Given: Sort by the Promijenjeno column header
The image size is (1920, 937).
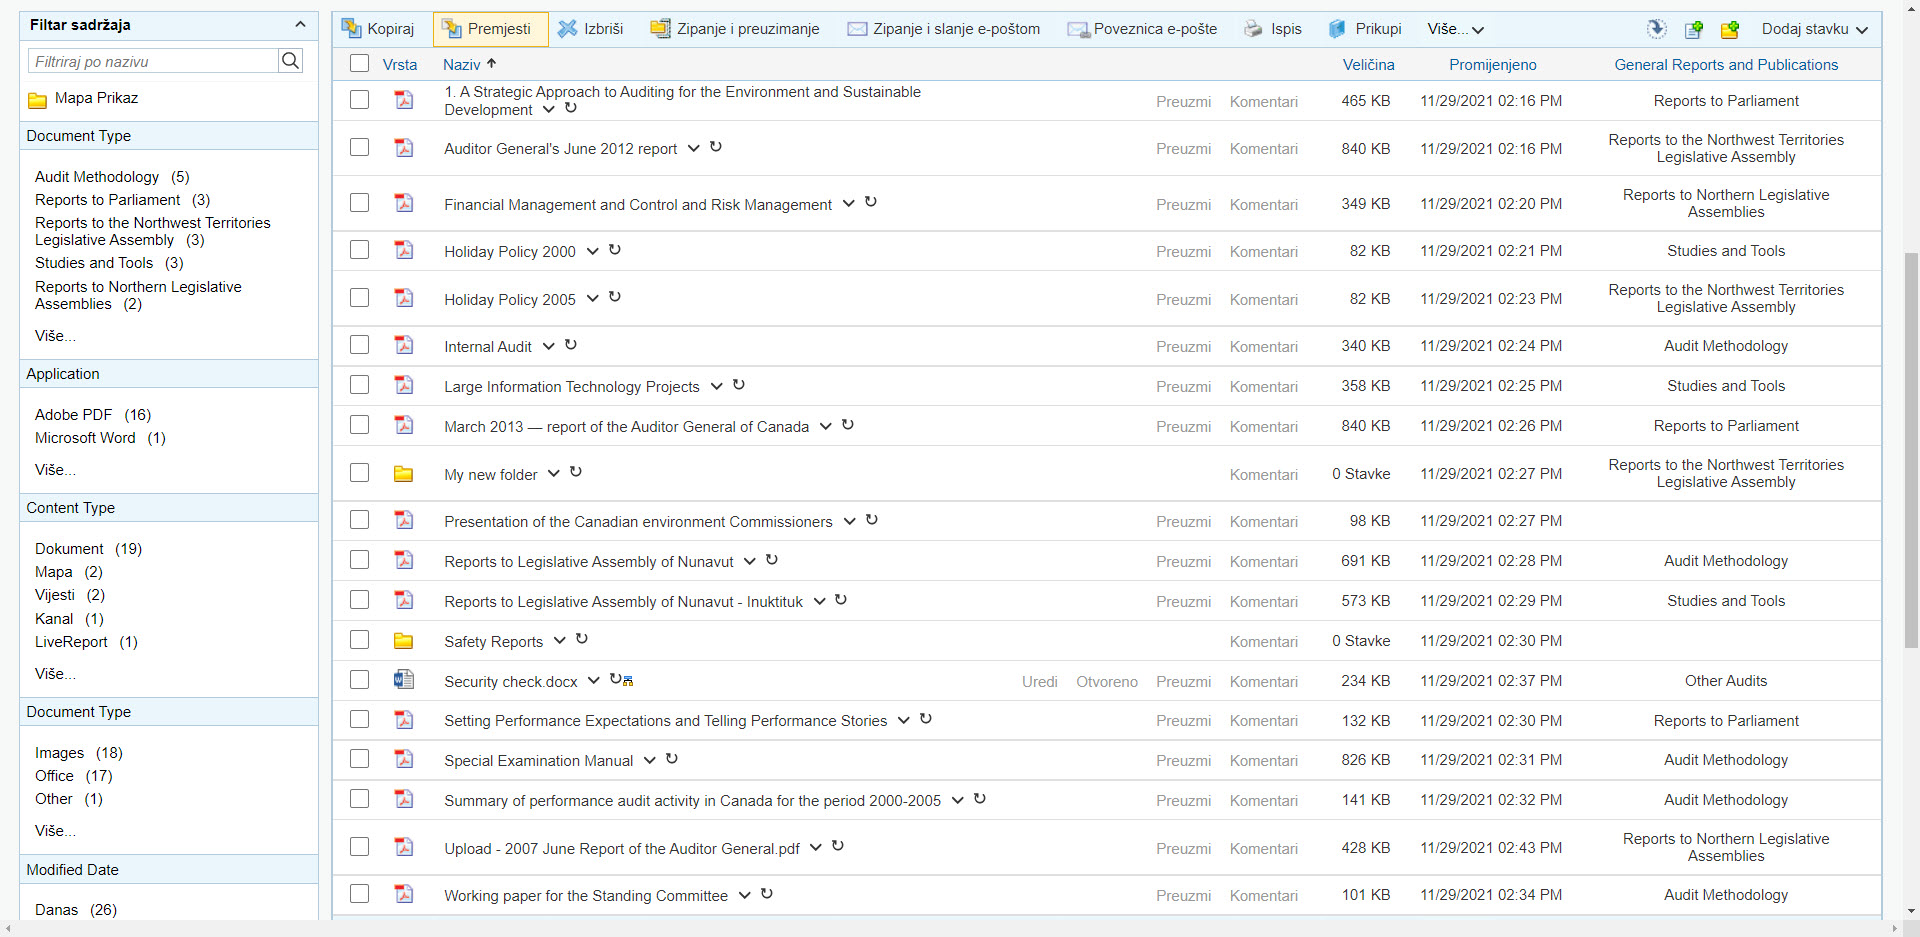Looking at the screenshot, I should click(1492, 65).
